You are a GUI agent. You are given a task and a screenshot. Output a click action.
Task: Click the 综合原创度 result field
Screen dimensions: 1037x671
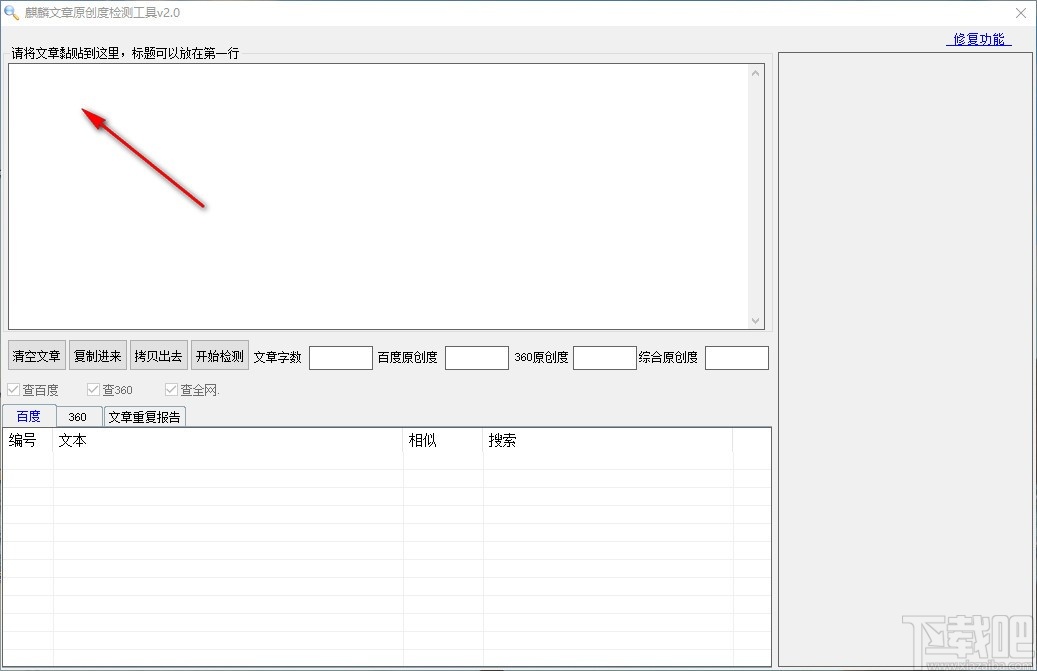pyautogui.click(x=737, y=358)
